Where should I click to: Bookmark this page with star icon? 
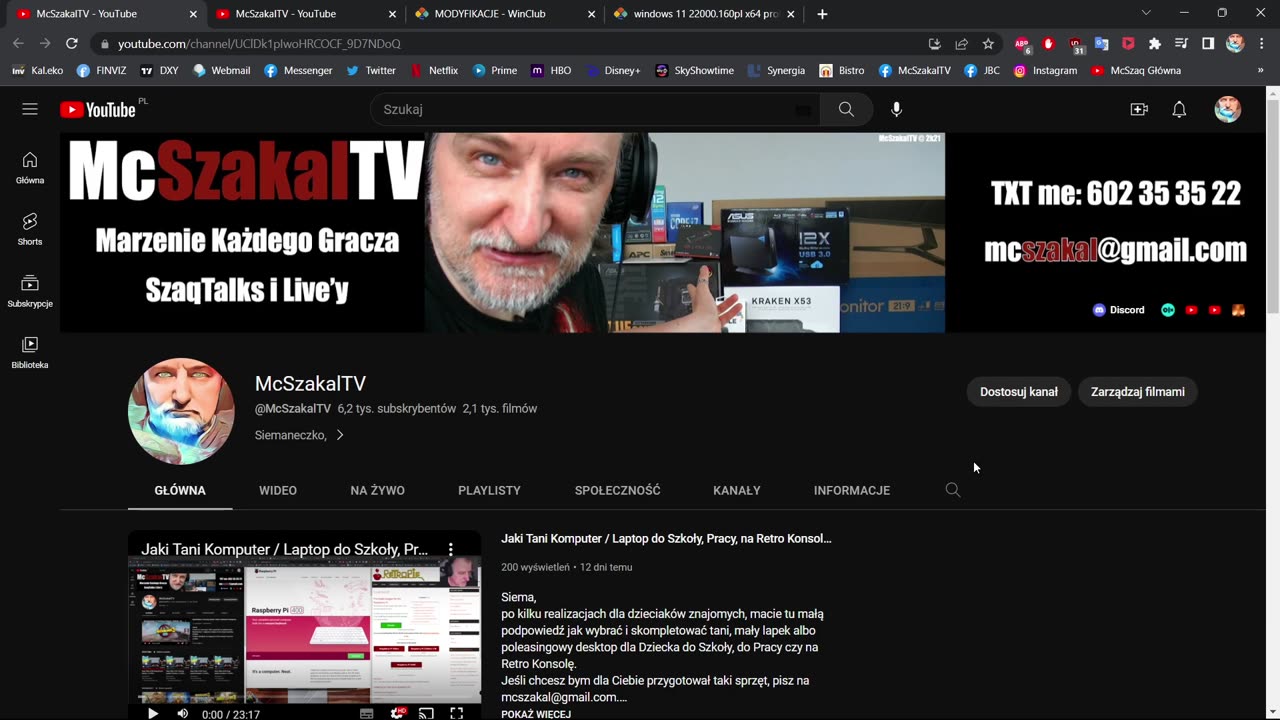988,43
